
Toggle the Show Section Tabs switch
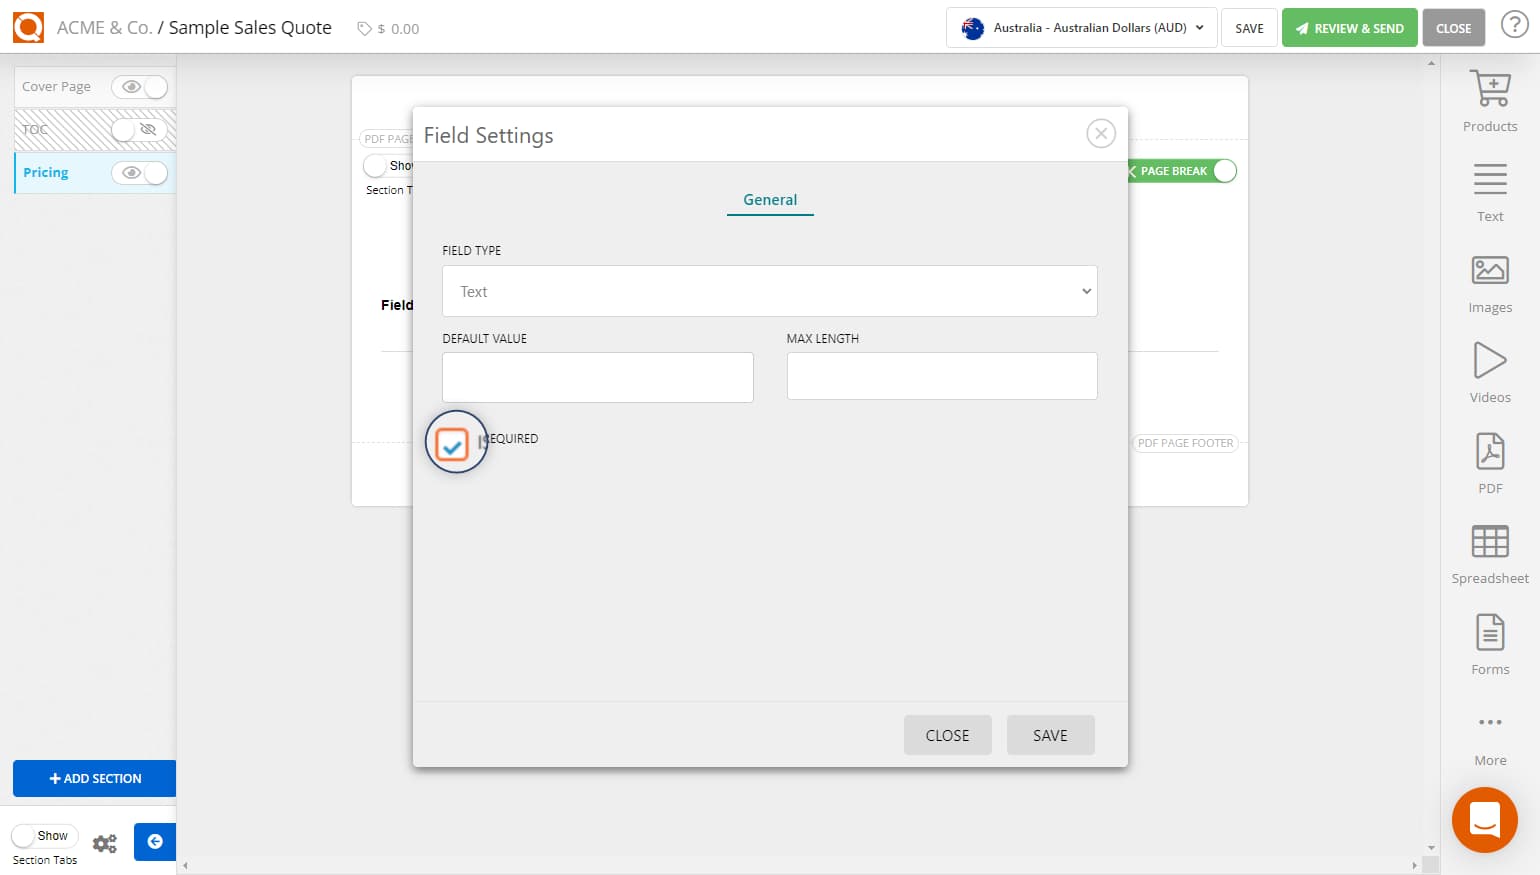44,835
